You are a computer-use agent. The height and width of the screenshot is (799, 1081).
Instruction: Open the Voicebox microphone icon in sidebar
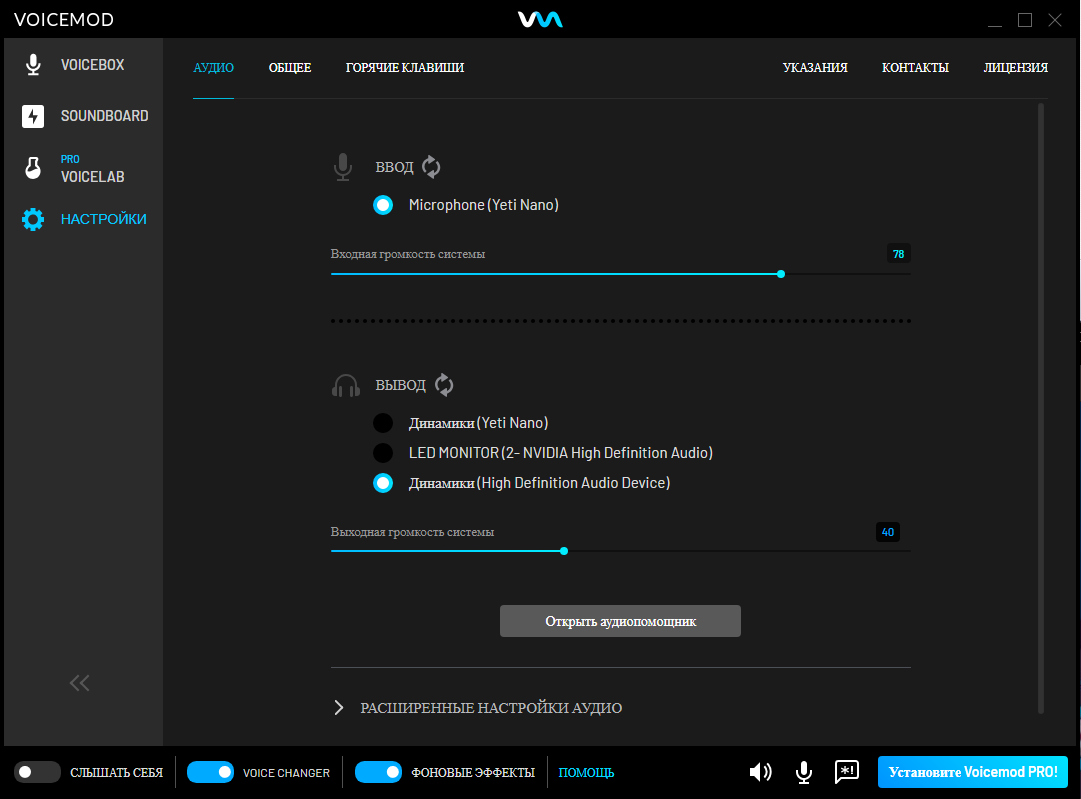coord(33,65)
